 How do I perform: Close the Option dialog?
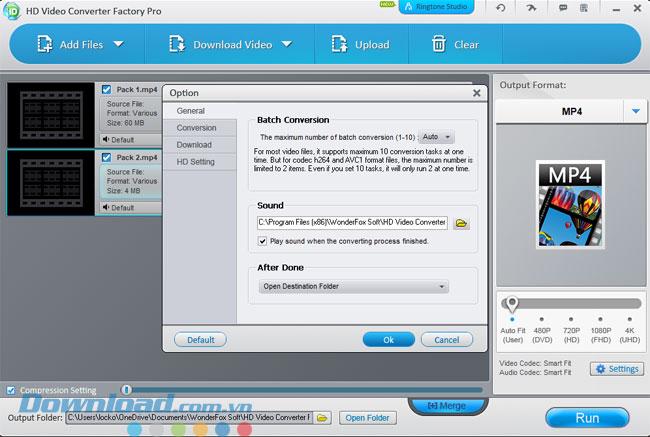point(476,93)
